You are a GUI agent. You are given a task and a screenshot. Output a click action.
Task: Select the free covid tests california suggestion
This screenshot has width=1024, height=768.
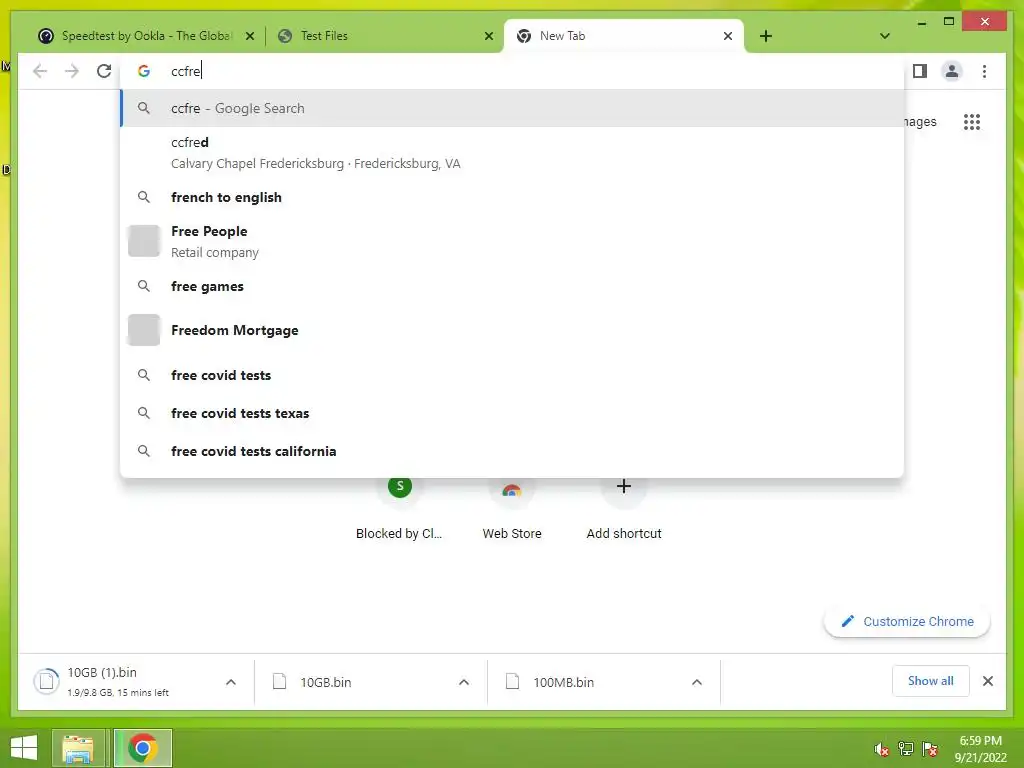pos(512,451)
